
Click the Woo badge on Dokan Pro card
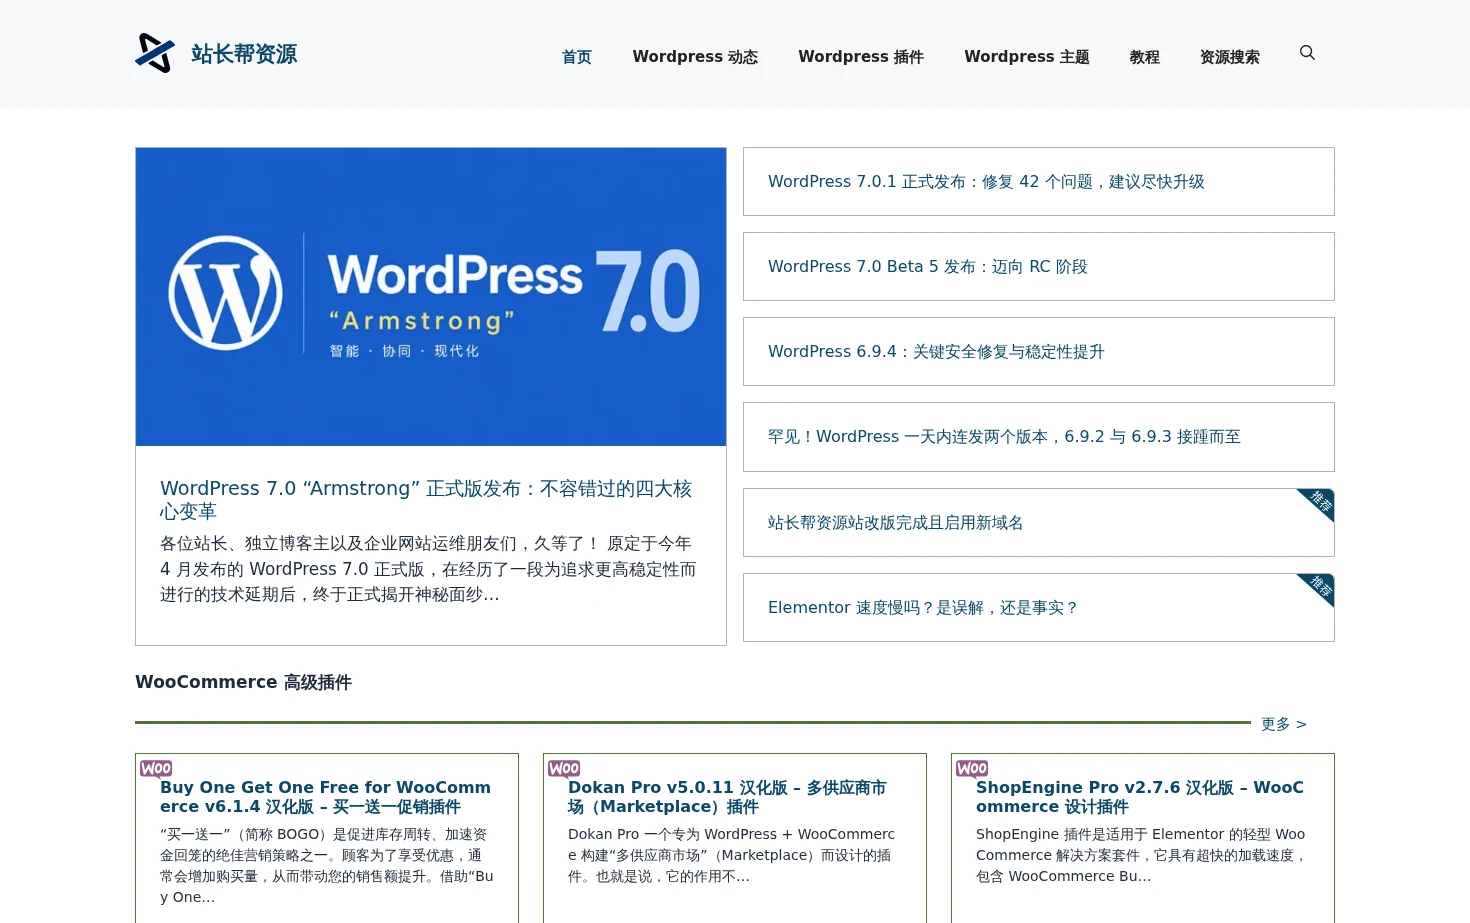(x=564, y=768)
